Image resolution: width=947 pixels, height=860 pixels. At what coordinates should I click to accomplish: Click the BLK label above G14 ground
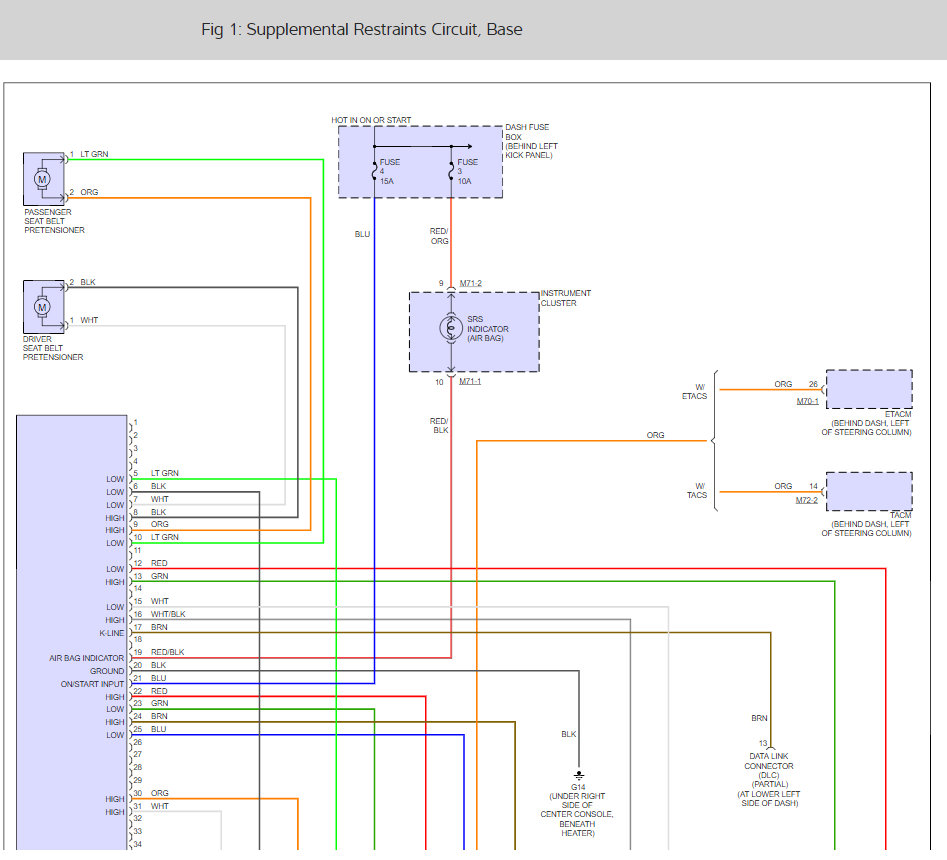click(x=568, y=734)
